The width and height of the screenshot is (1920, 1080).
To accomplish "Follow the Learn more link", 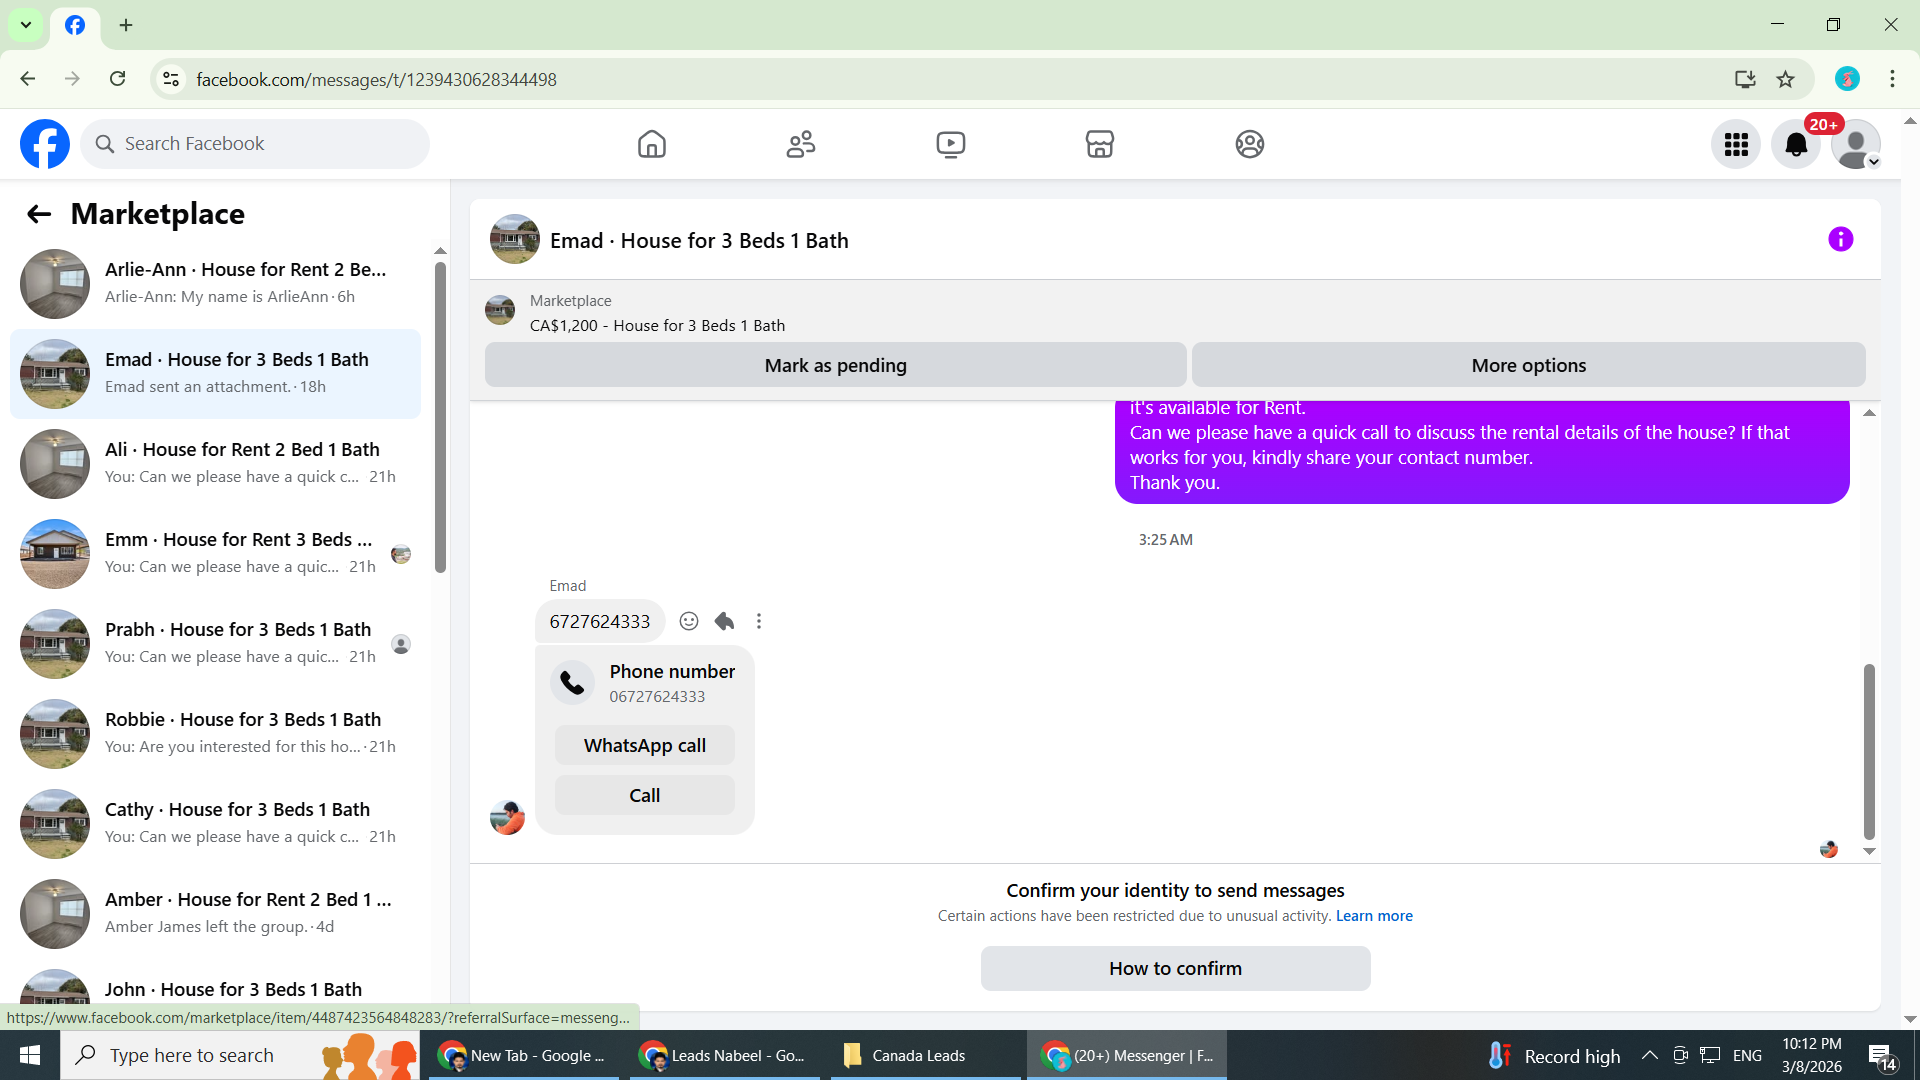I will click(1373, 916).
